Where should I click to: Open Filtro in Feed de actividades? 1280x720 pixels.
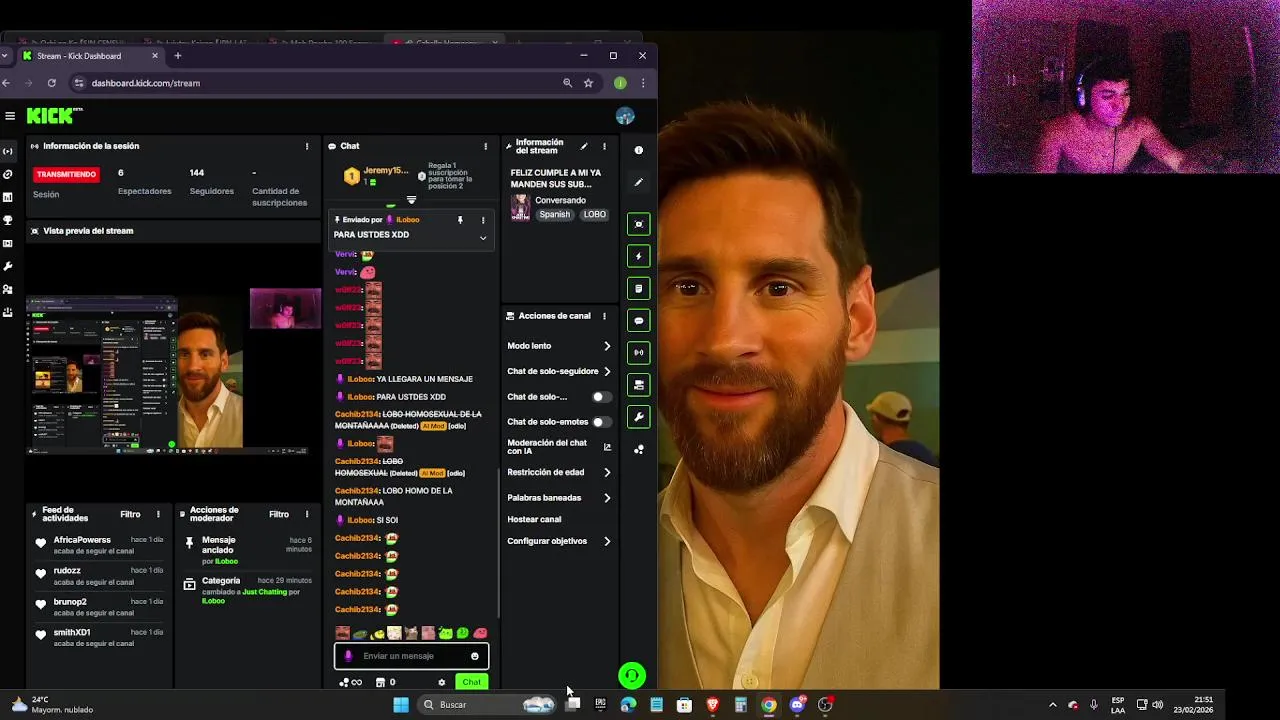(130, 514)
